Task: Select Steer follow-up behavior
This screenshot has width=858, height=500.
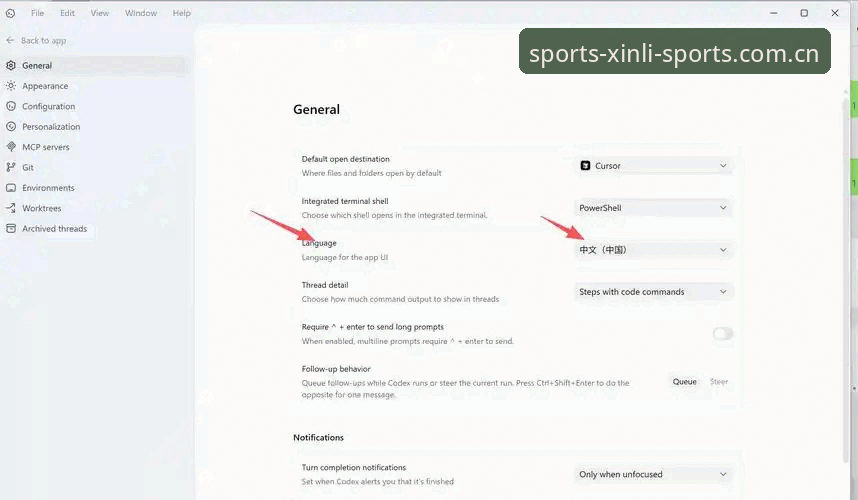Action: click(718, 382)
